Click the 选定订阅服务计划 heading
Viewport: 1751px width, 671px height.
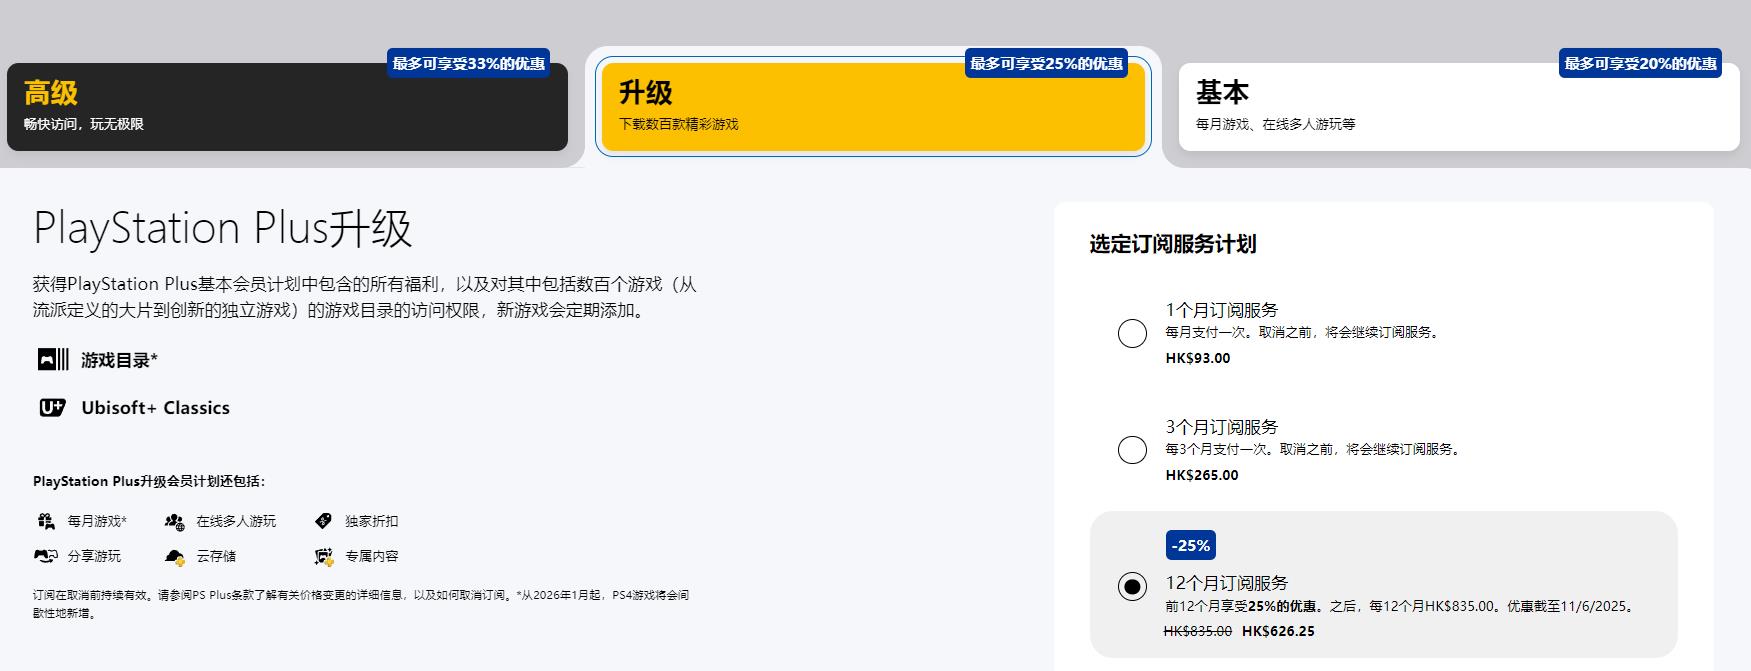click(x=1172, y=244)
